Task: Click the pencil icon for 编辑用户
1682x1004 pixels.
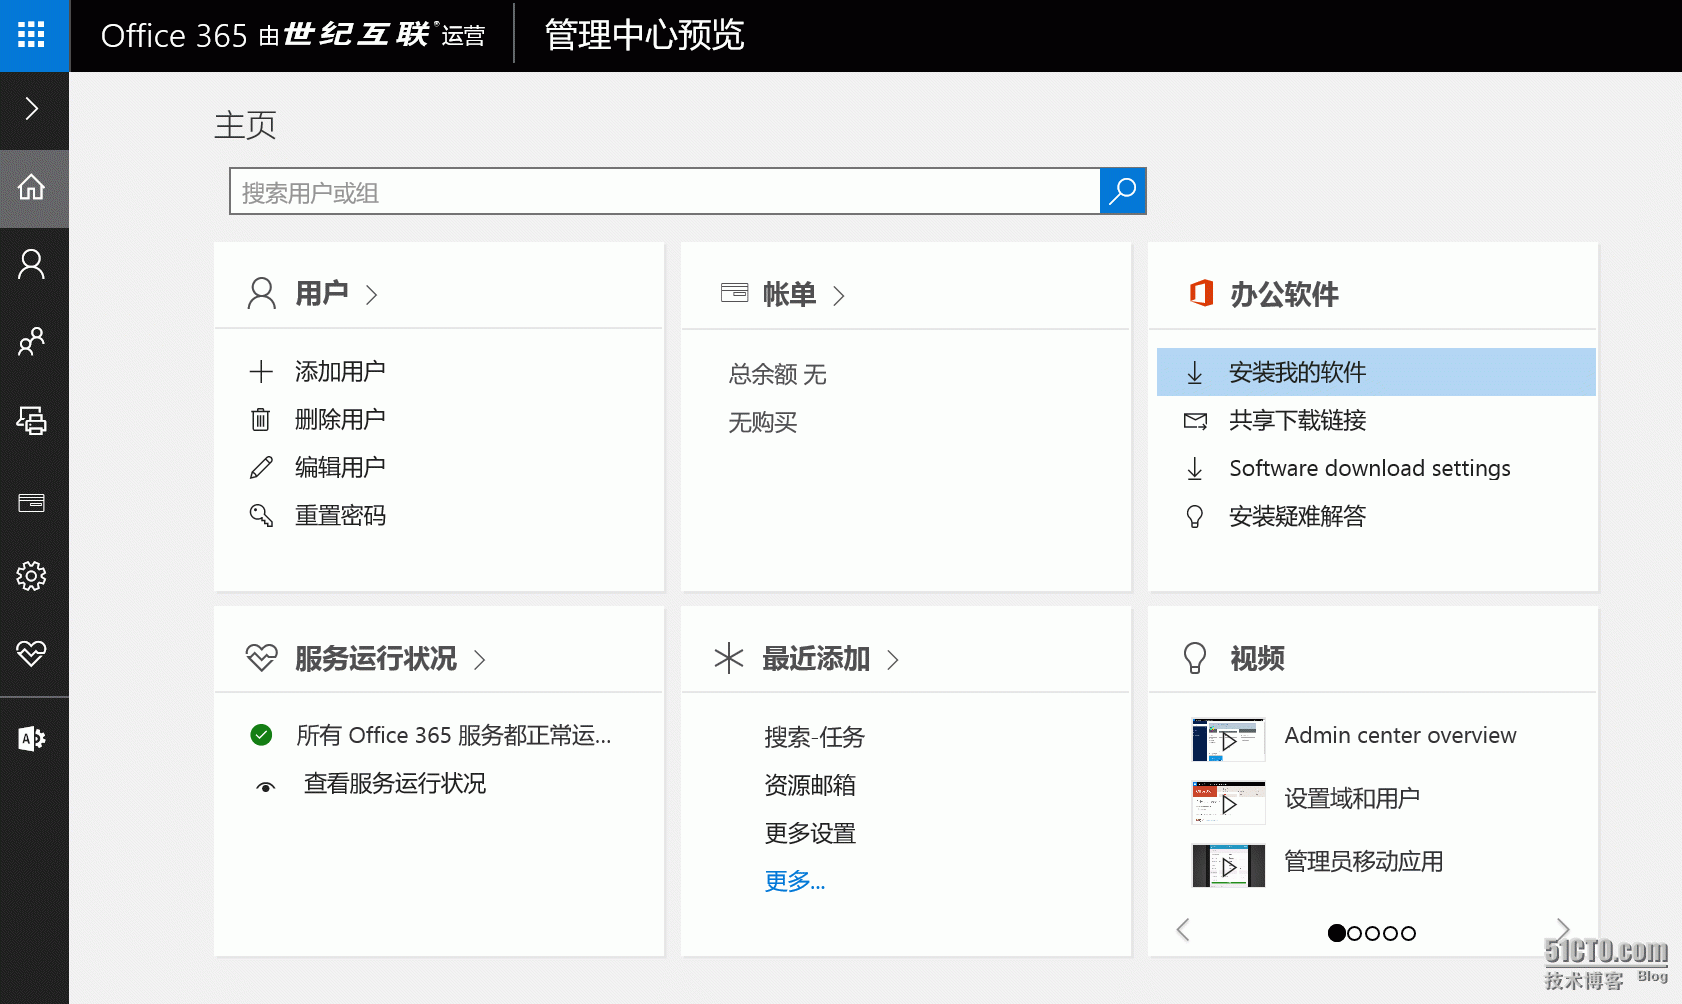Action: click(x=261, y=467)
